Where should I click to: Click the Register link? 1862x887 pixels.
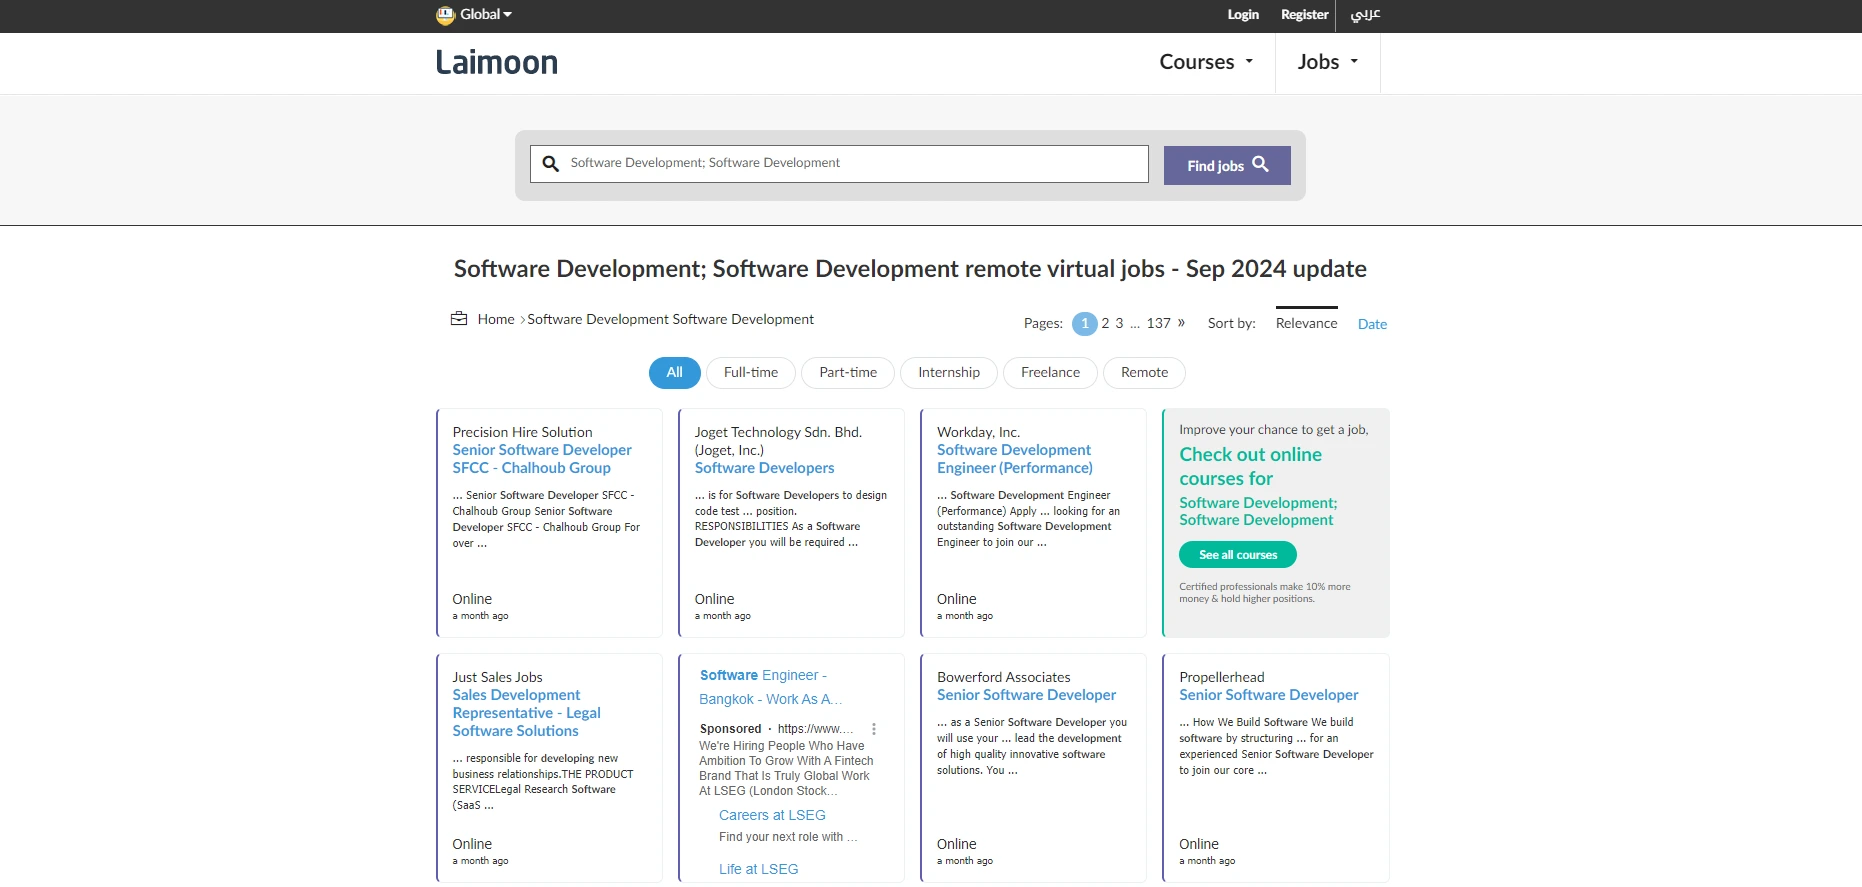pyautogui.click(x=1304, y=15)
